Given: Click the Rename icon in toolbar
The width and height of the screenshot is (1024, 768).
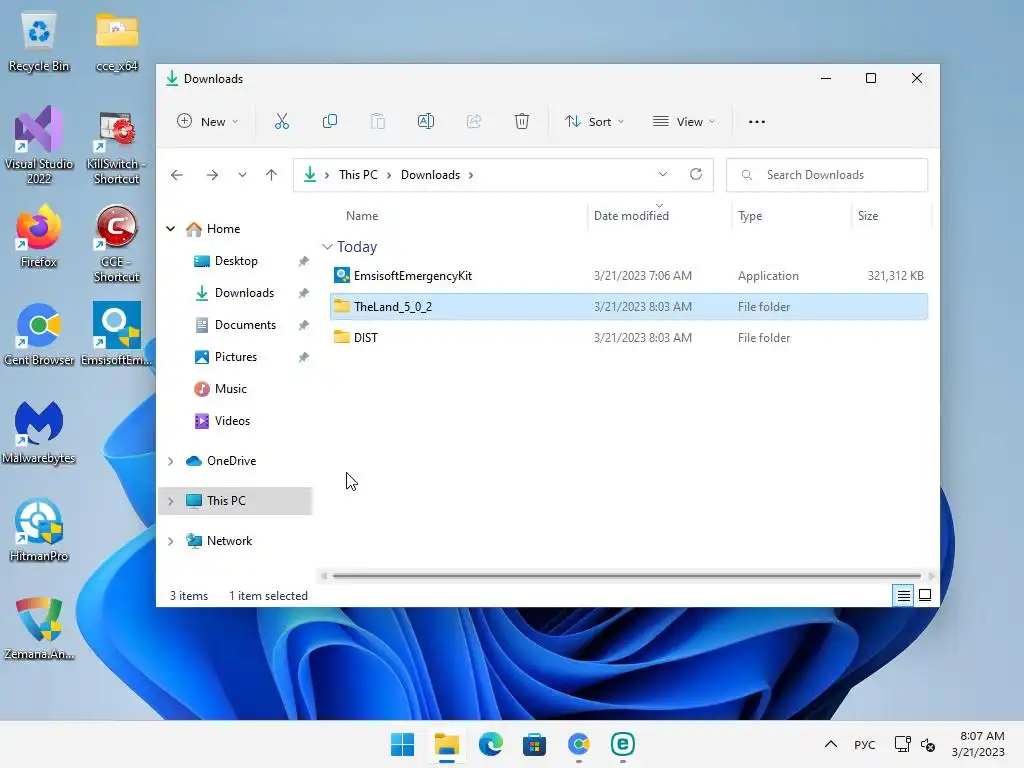Looking at the screenshot, I should pos(426,121).
